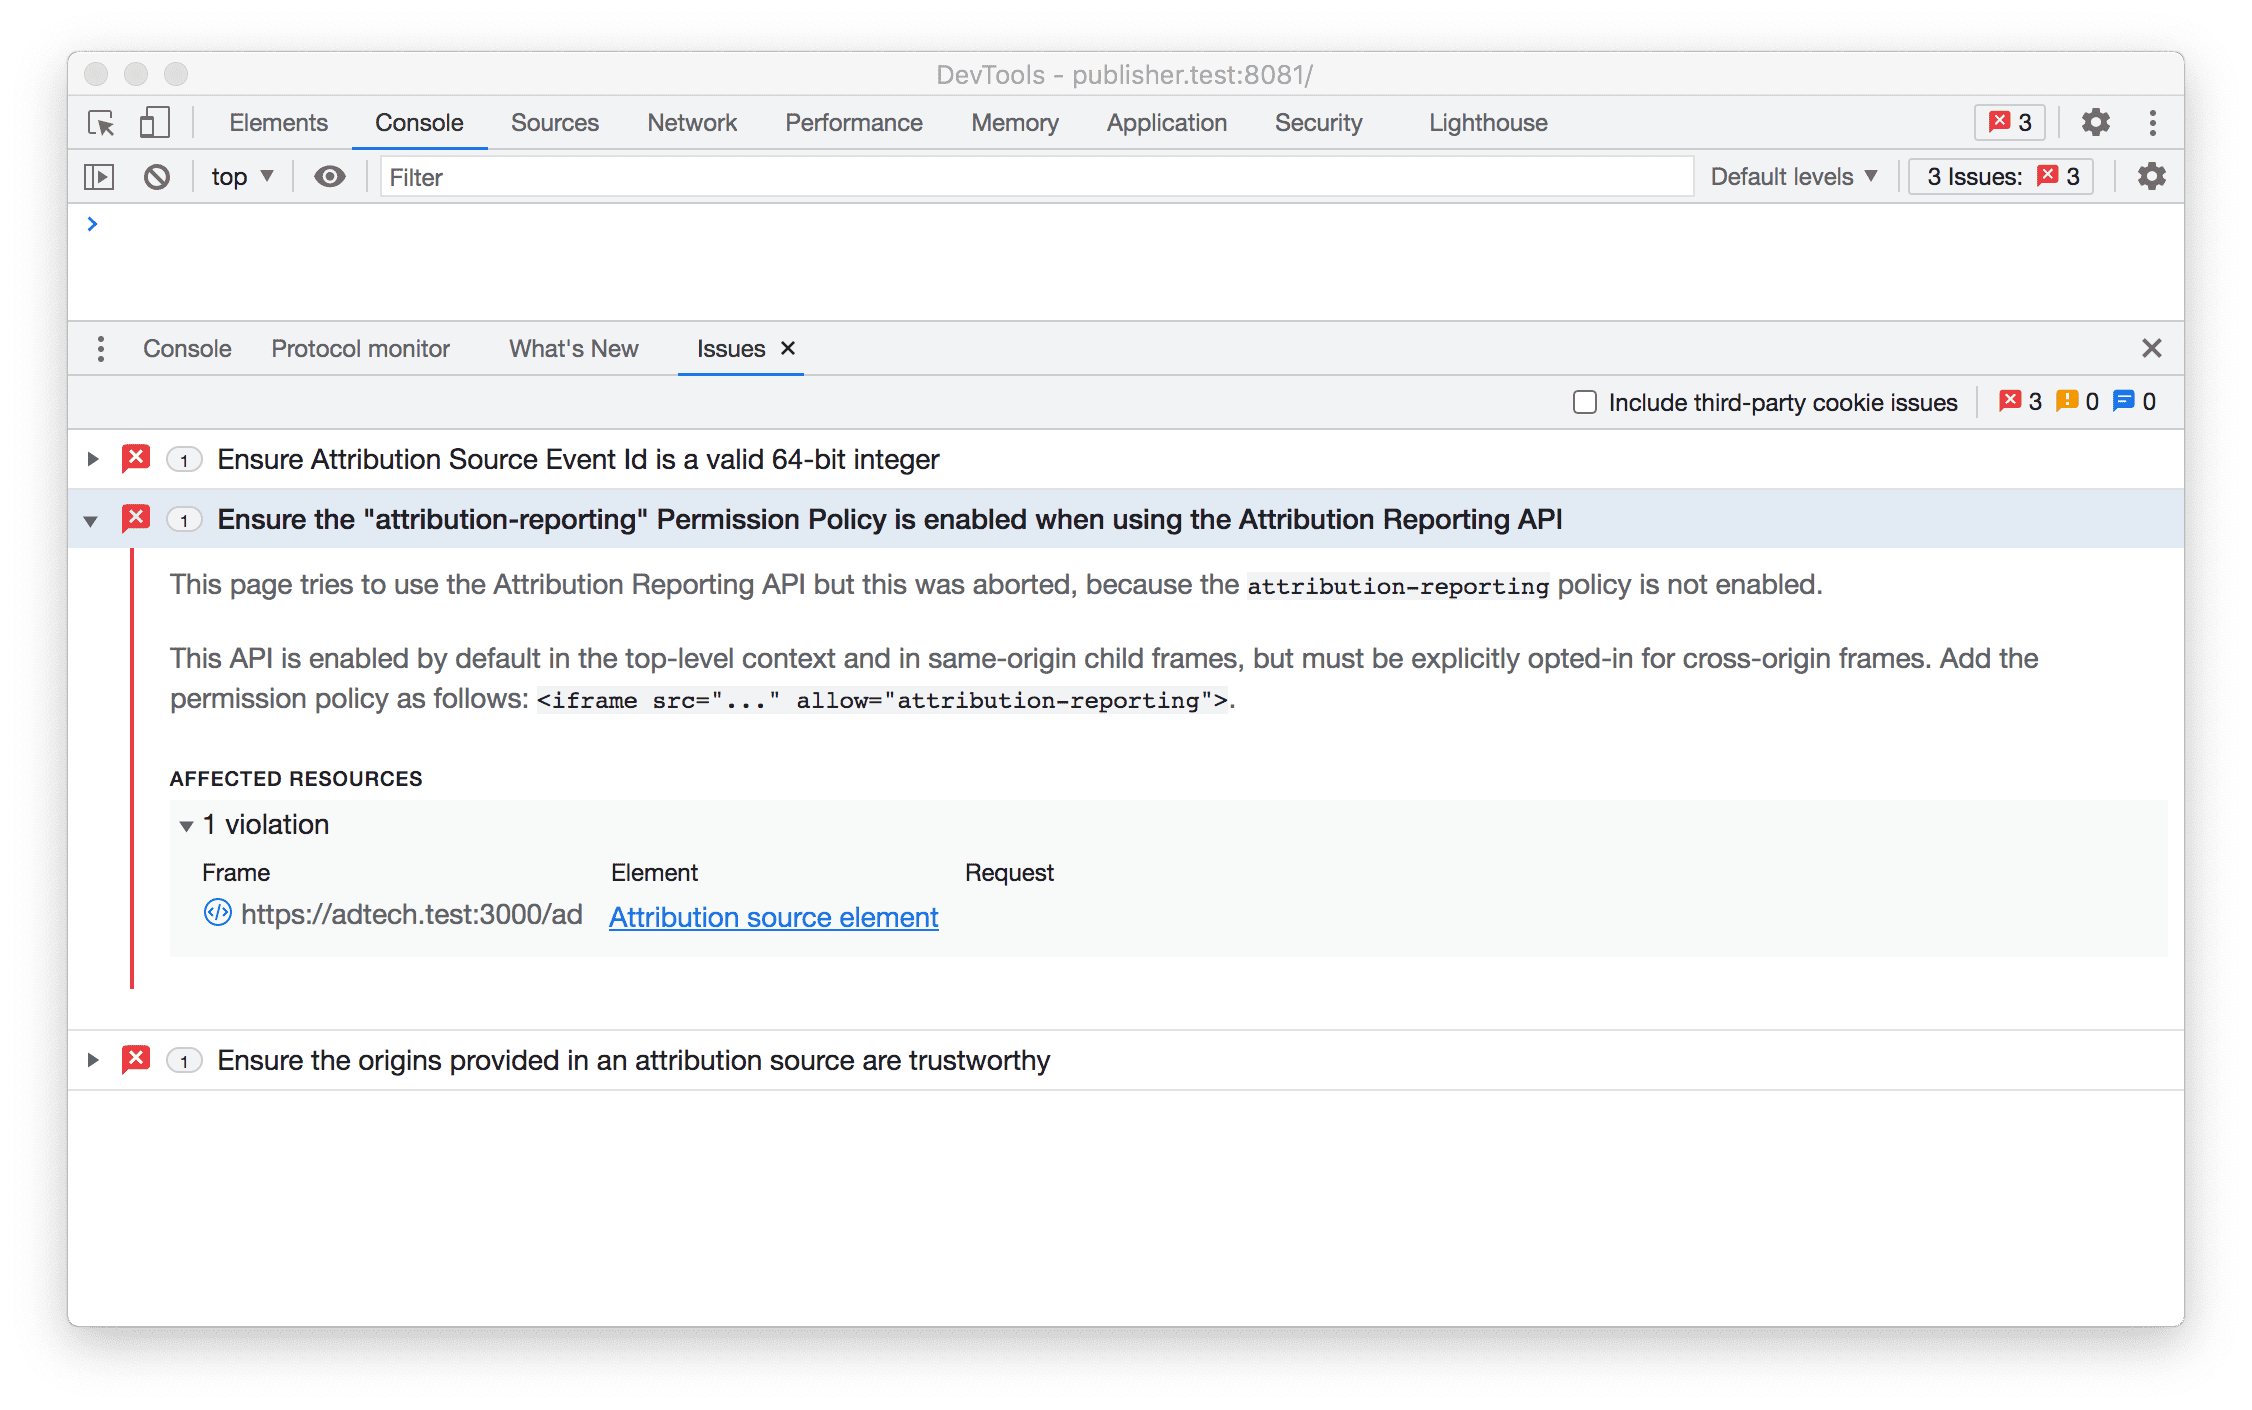Click the close button on Issues tab
The image size is (2252, 1410).
tap(787, 348)
